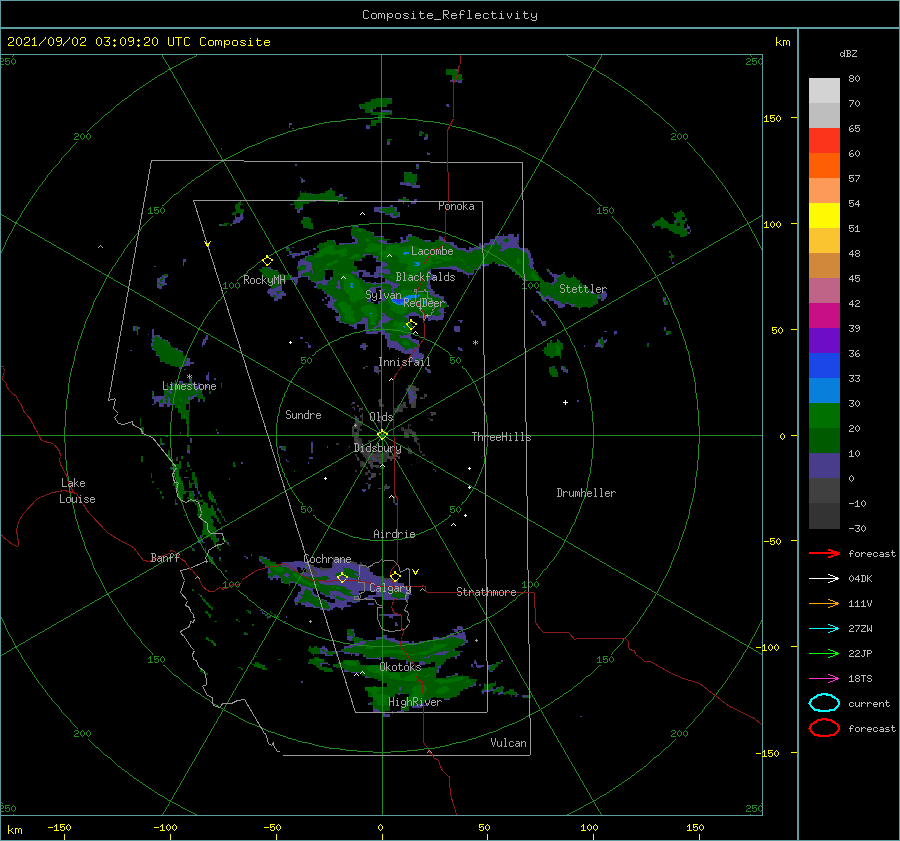This screenshot has width=900, height=841.
Task: Click the Lacombe city label
Action: pyautogui.click(x=432, y=251)
